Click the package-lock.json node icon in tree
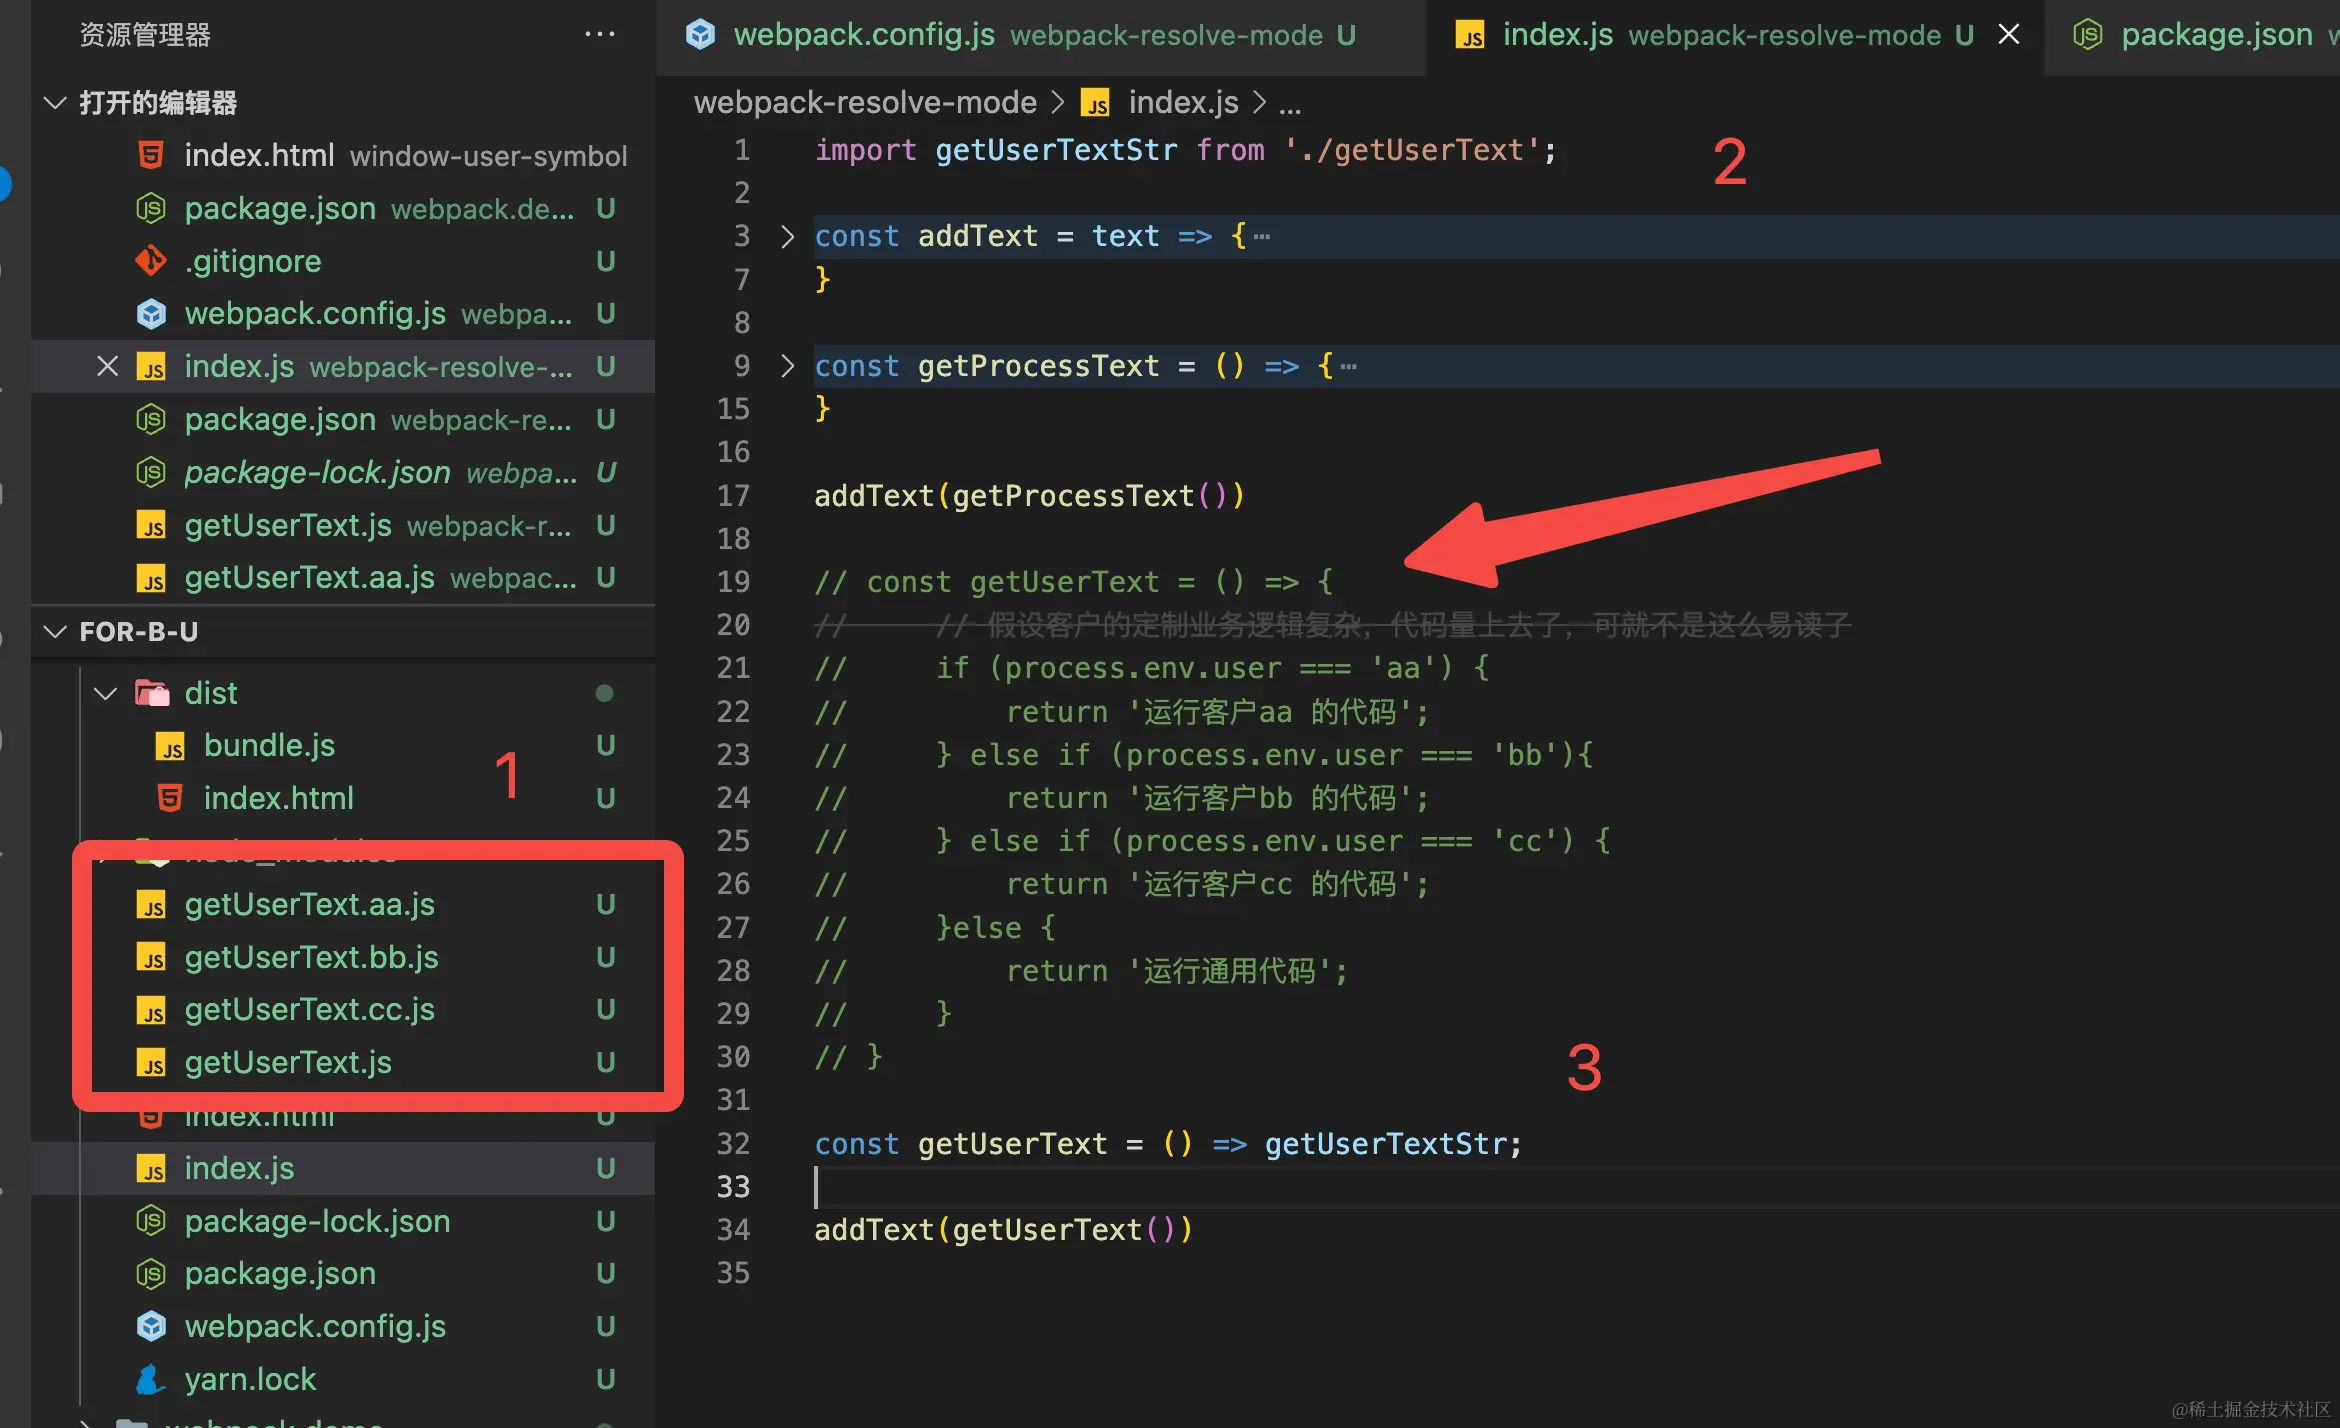2340x1428 pixels. [x=151, y=1221]
